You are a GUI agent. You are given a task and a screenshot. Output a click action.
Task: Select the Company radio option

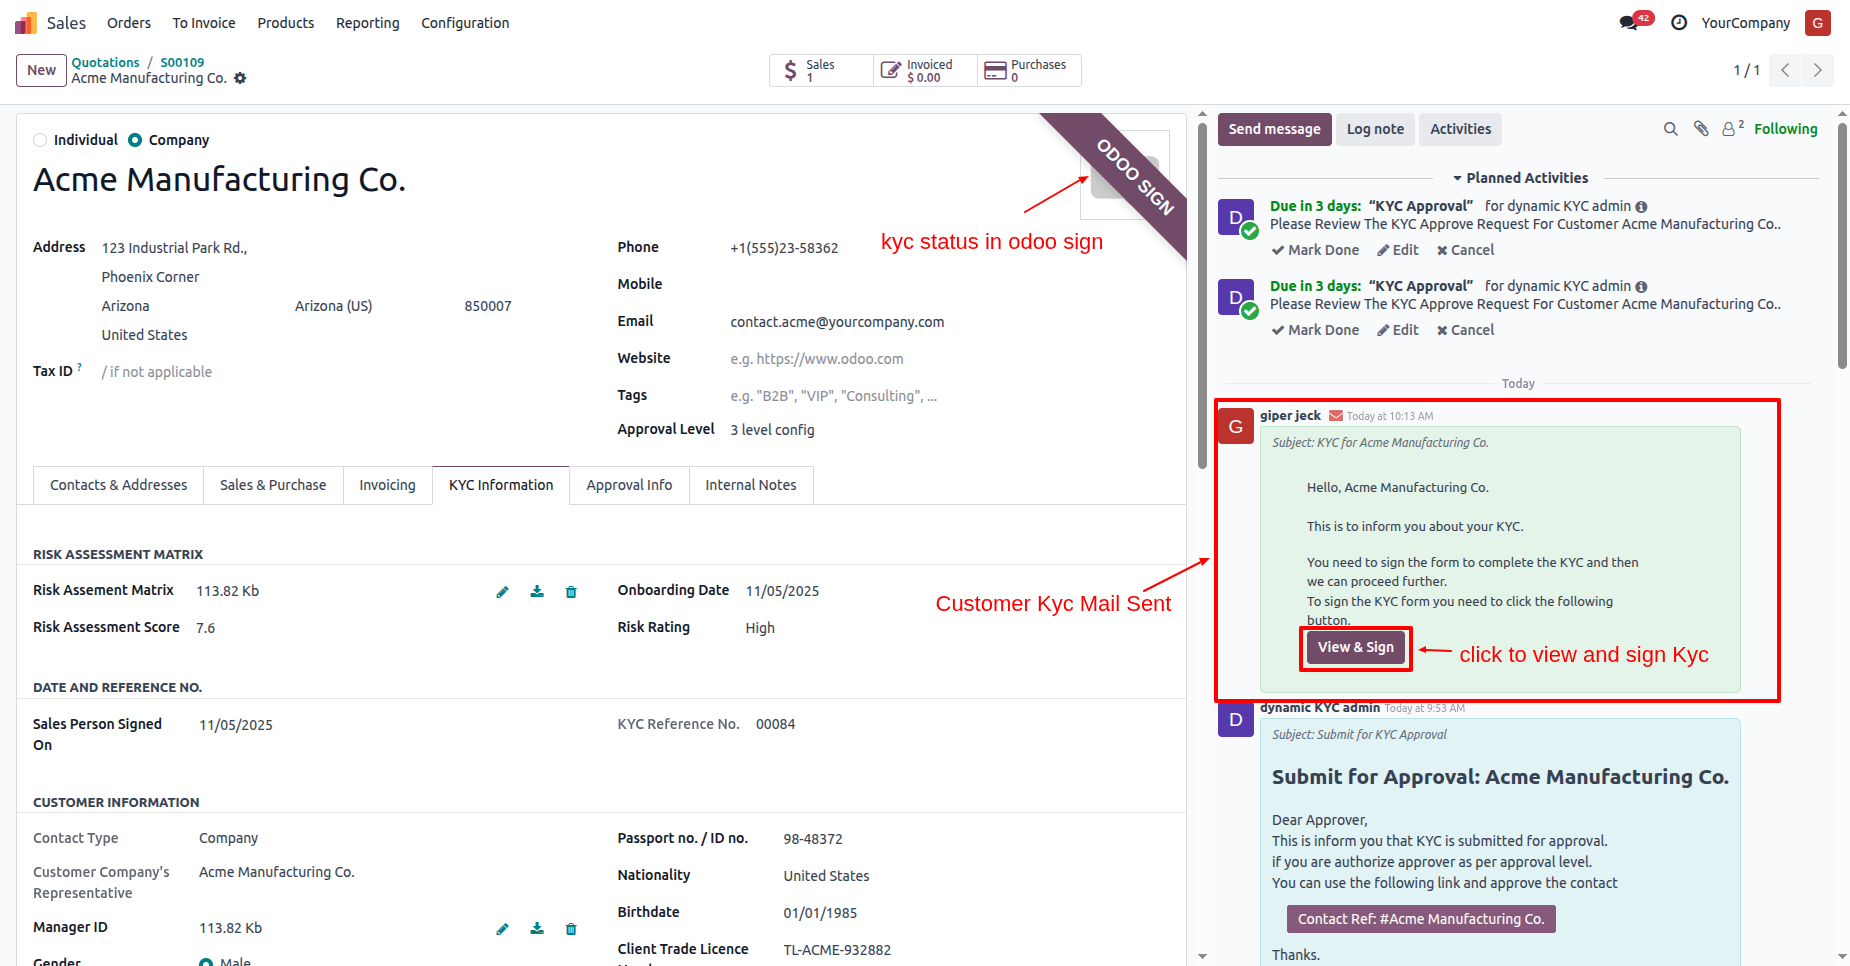(x=135, y=140)
